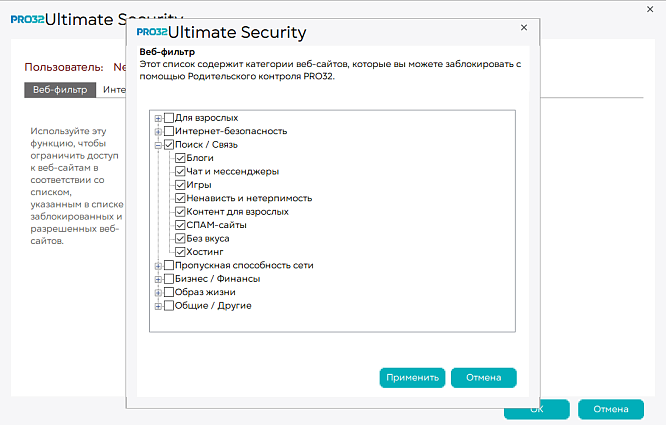Uncheck the Поиск / Связь checkbox
666x425 pixels.
point(169,145)
